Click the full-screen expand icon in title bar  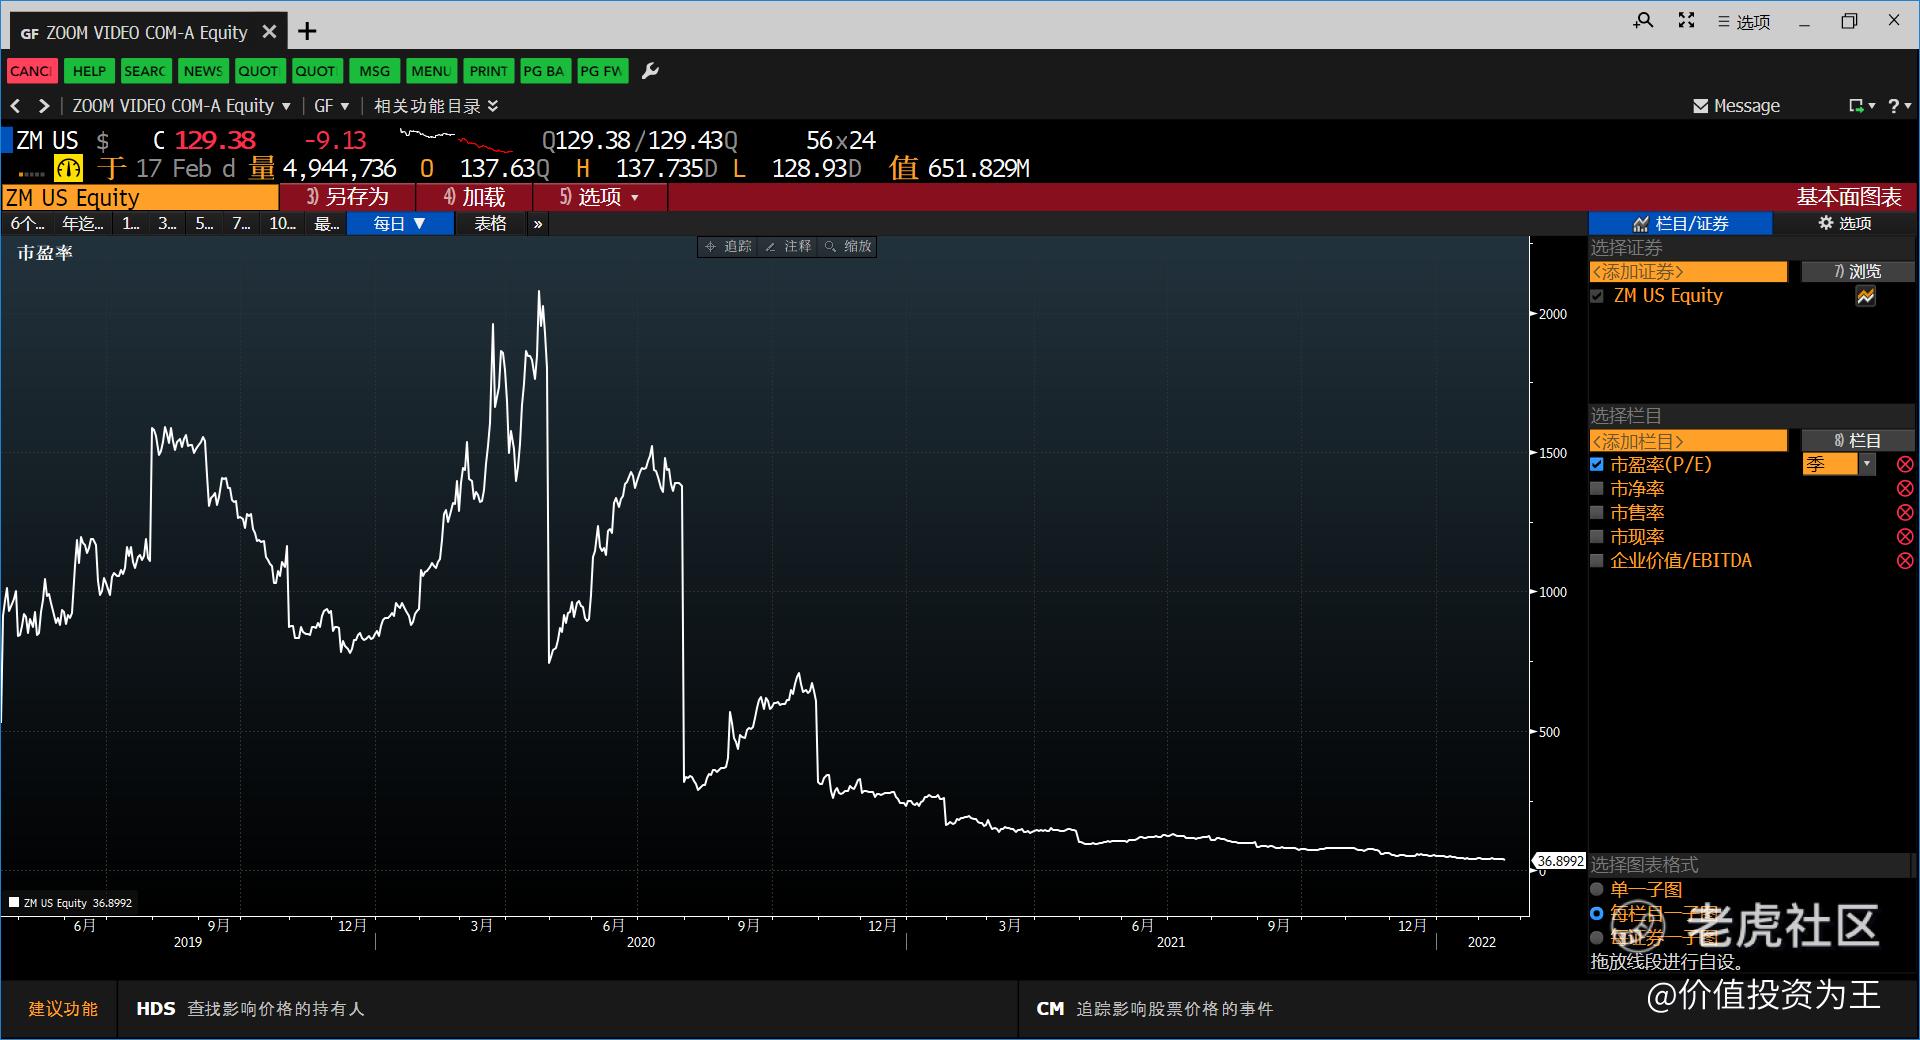[x=1687, y=20]
